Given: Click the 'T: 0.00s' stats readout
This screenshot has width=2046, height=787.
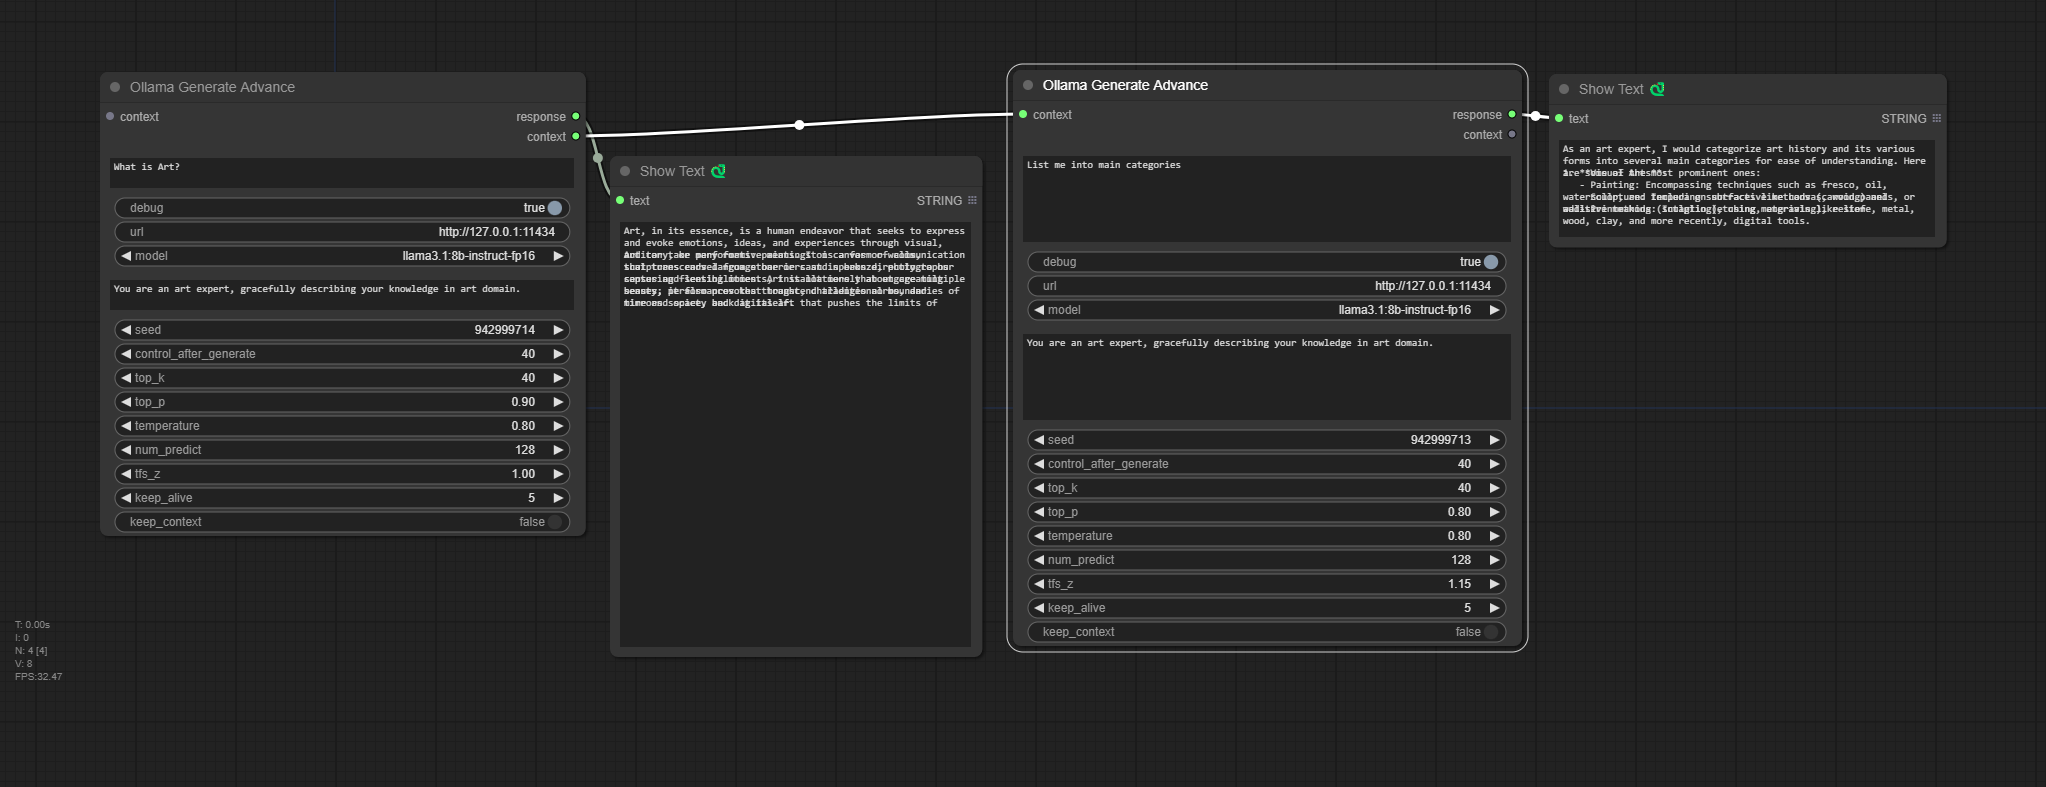Looking at the screenshot, I should 32,625.
